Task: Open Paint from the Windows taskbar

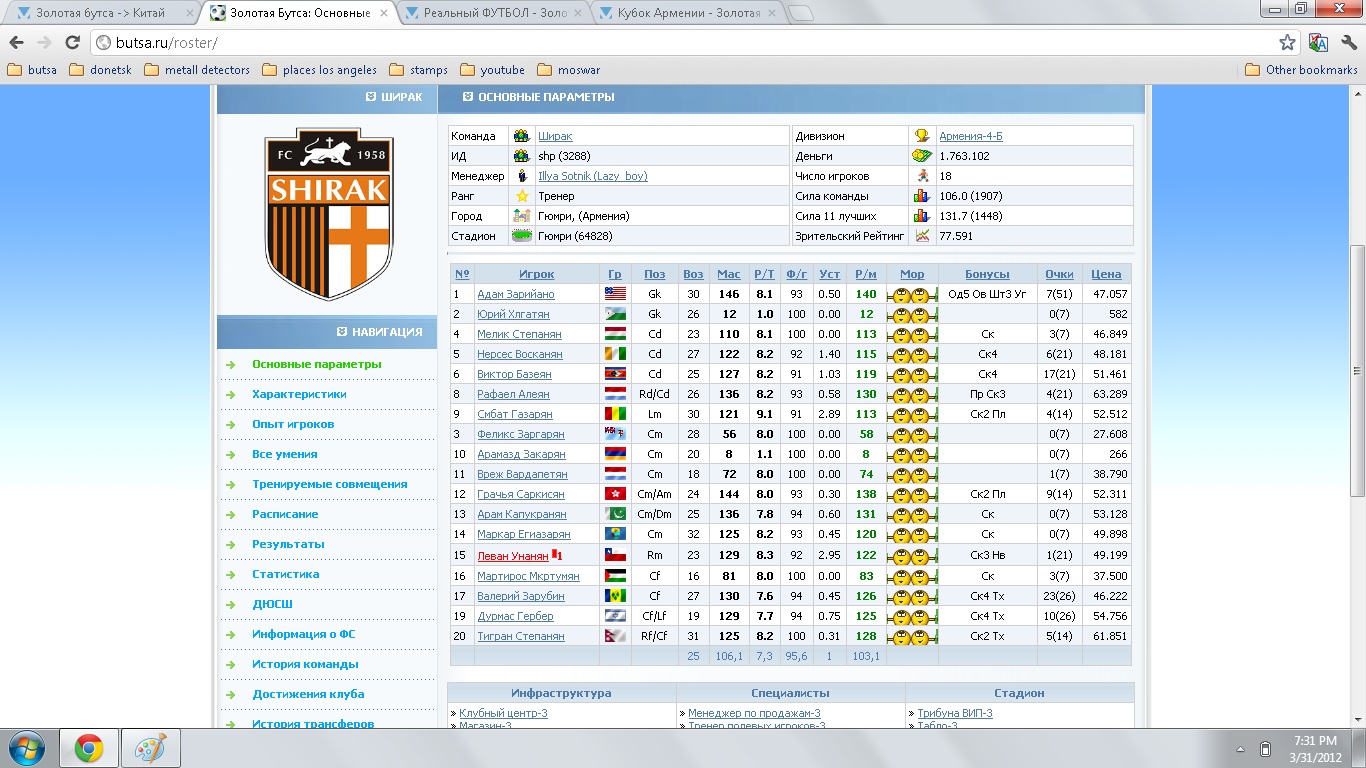Action: (150, 748)
